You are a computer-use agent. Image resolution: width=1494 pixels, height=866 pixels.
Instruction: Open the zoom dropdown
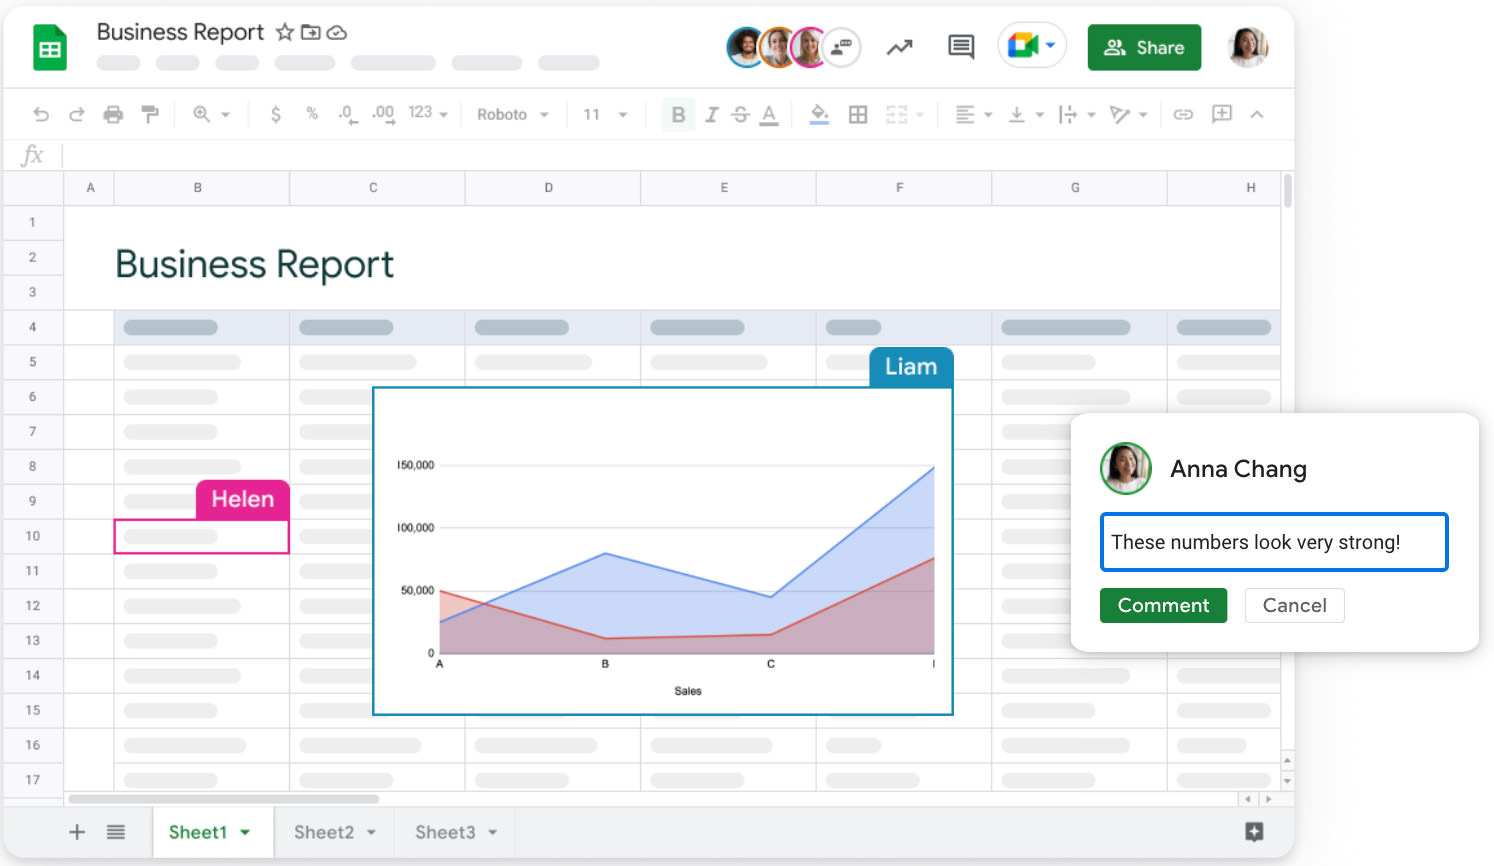(x=212, y=114)
